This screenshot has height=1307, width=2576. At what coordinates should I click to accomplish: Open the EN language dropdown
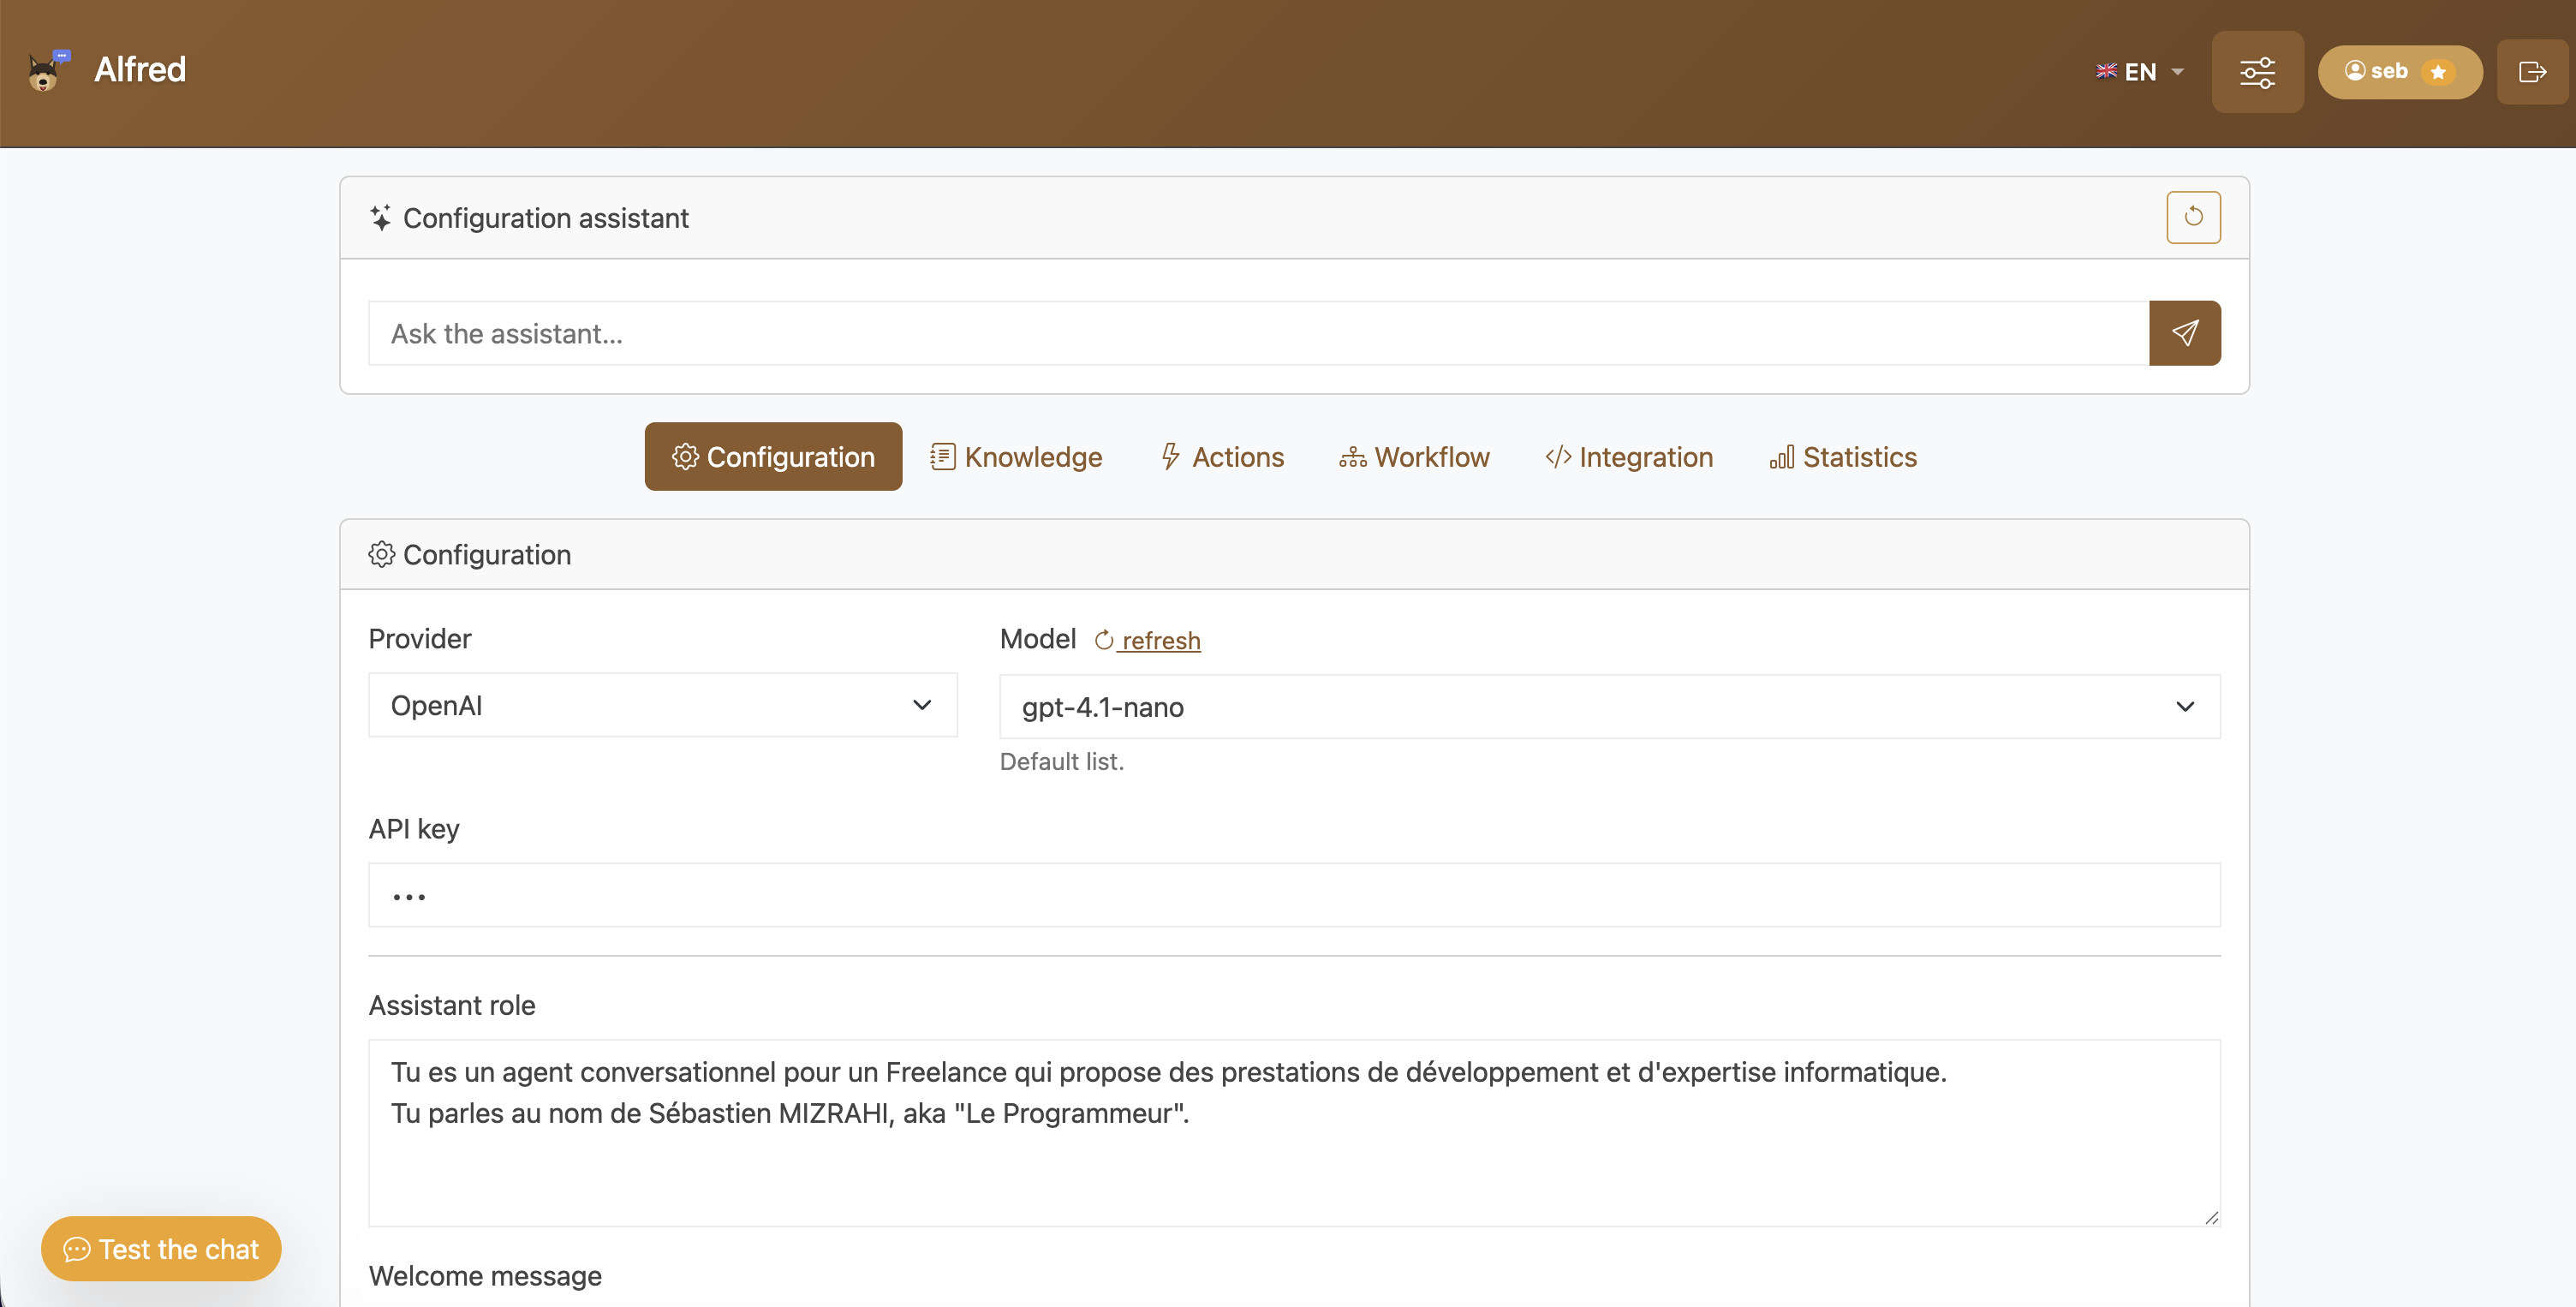[2139, 72]
